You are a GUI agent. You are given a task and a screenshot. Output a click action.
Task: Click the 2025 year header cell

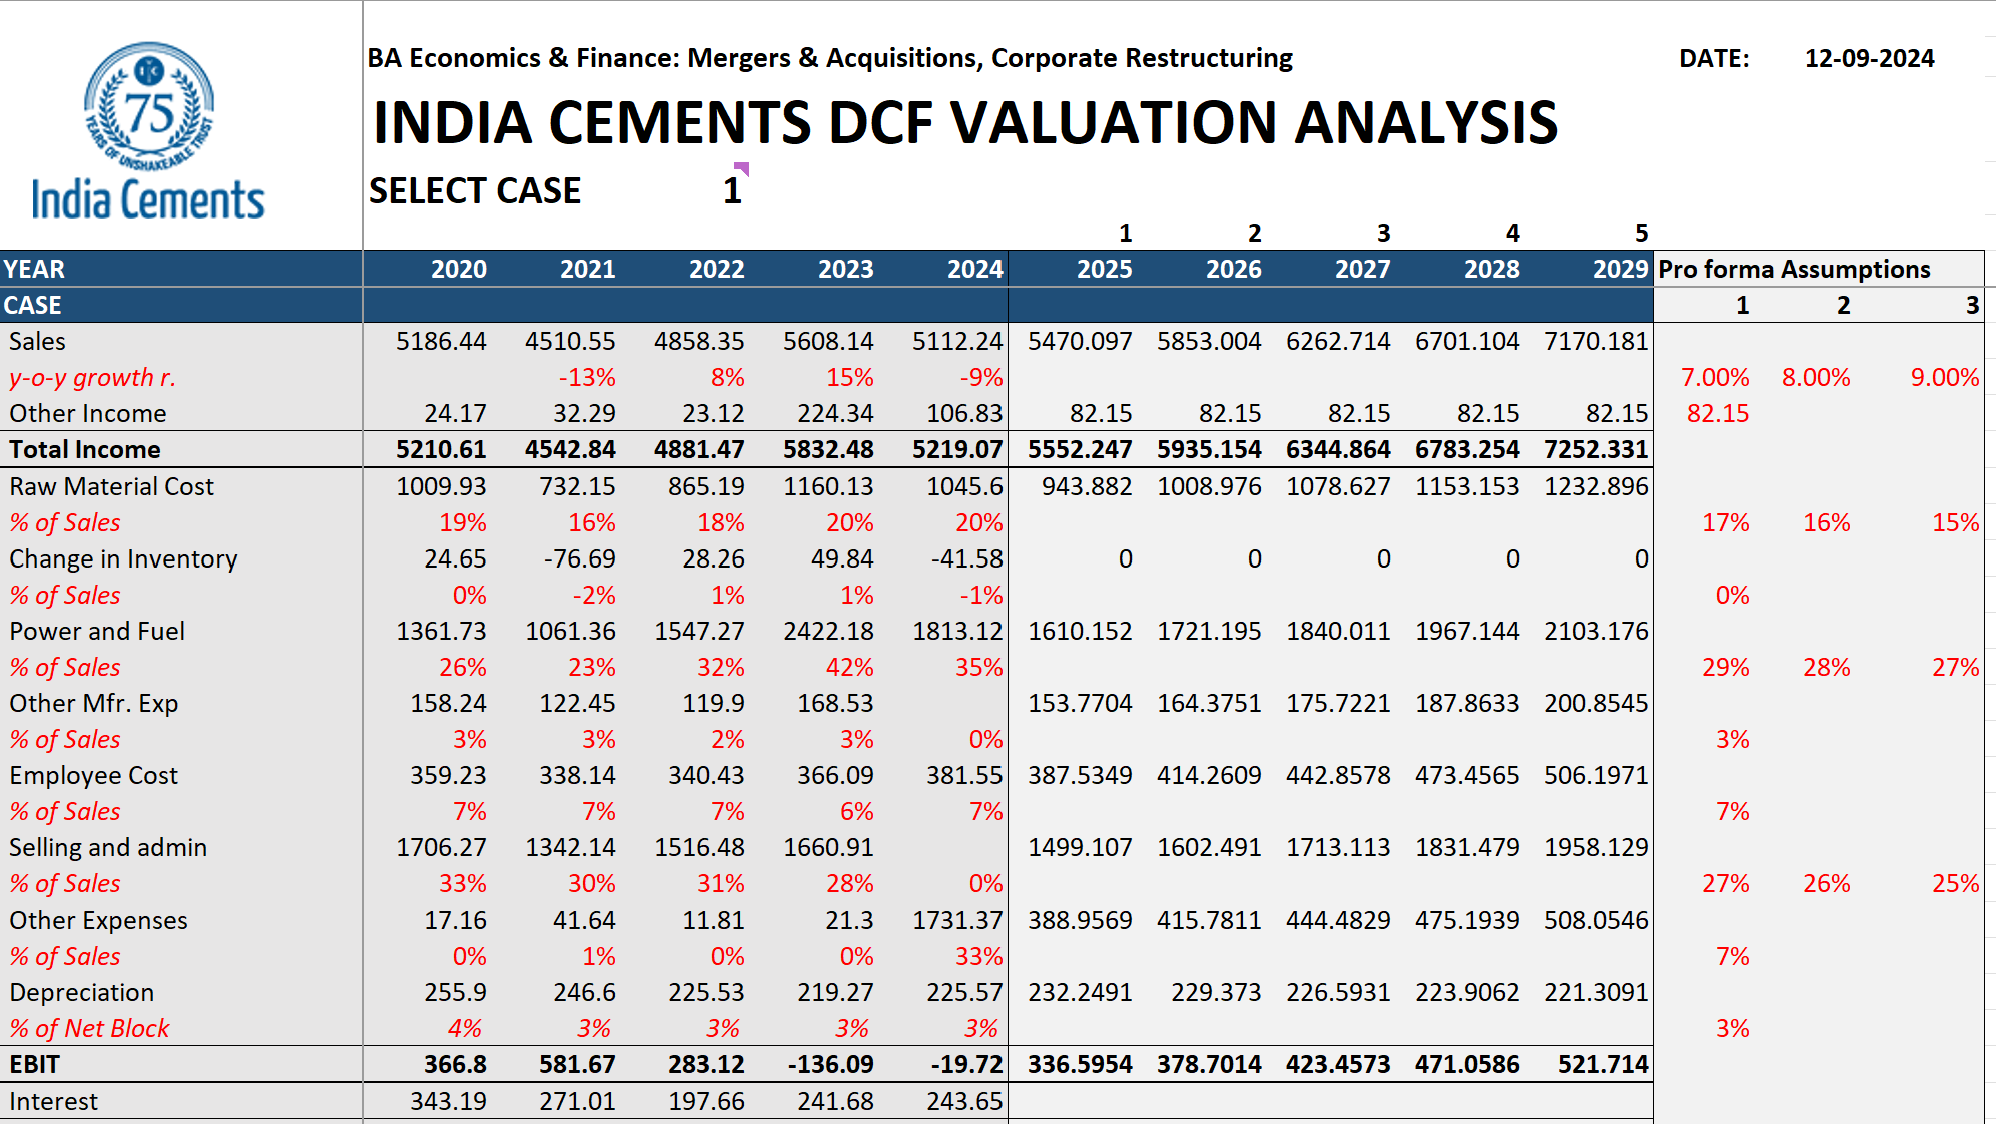1103,269
